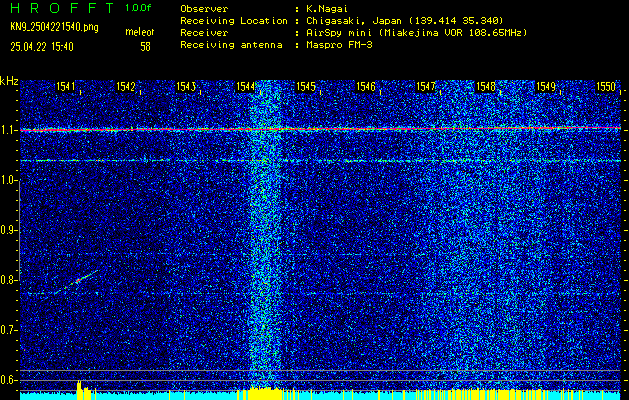Screen dimensions: 629x400
Task: Click the Receiver AirSpy mini text
Action: pos(416,32)
